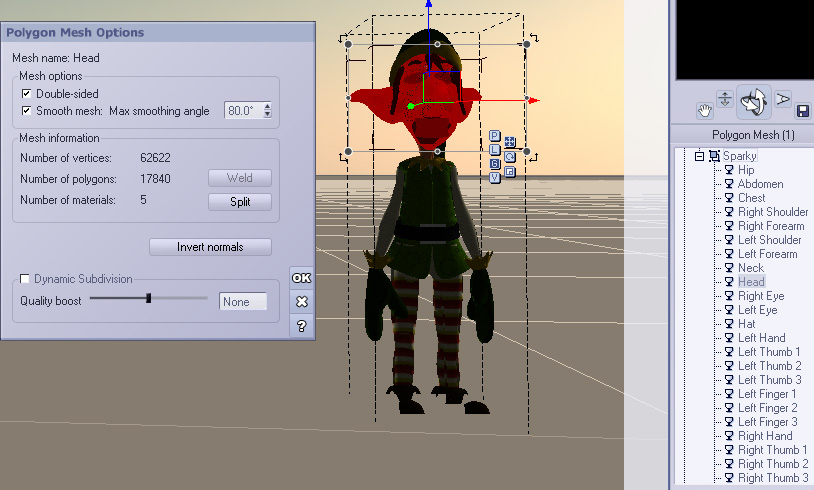Select Right Thumb 3 in the tree
Screen dimensions: 814x490
(773, 478)
